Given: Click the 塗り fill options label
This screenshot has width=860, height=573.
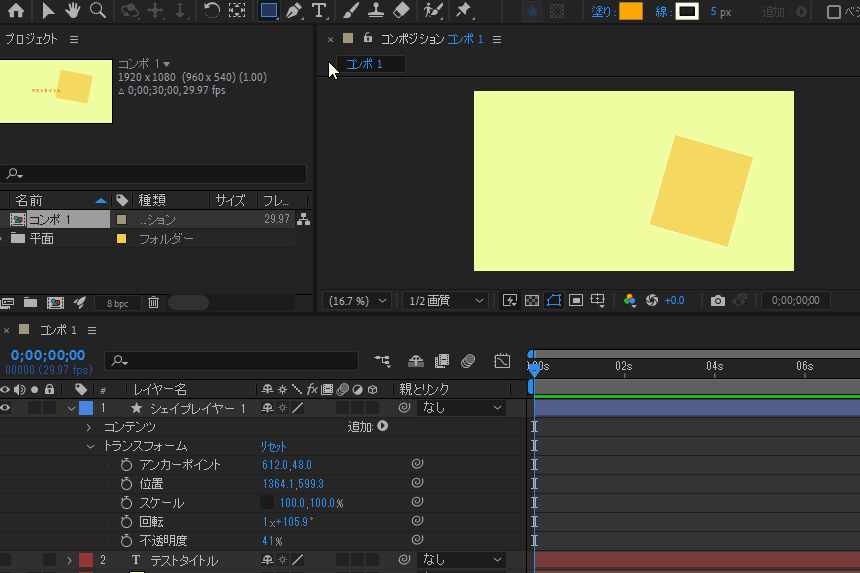Looking at the screenshot, I should pos(602,12).
